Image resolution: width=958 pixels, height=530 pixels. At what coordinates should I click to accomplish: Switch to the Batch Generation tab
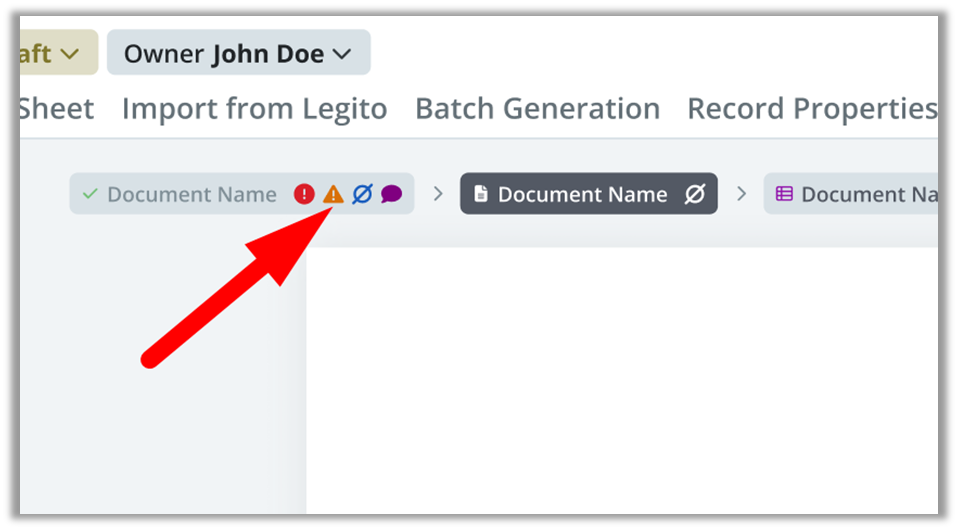pyautogui.click(x=538, y=109)
